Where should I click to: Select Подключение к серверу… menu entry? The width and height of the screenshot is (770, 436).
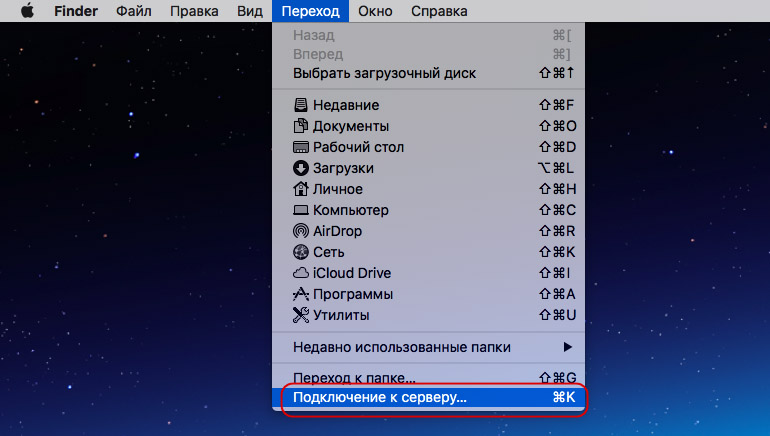tap(429, 397)
